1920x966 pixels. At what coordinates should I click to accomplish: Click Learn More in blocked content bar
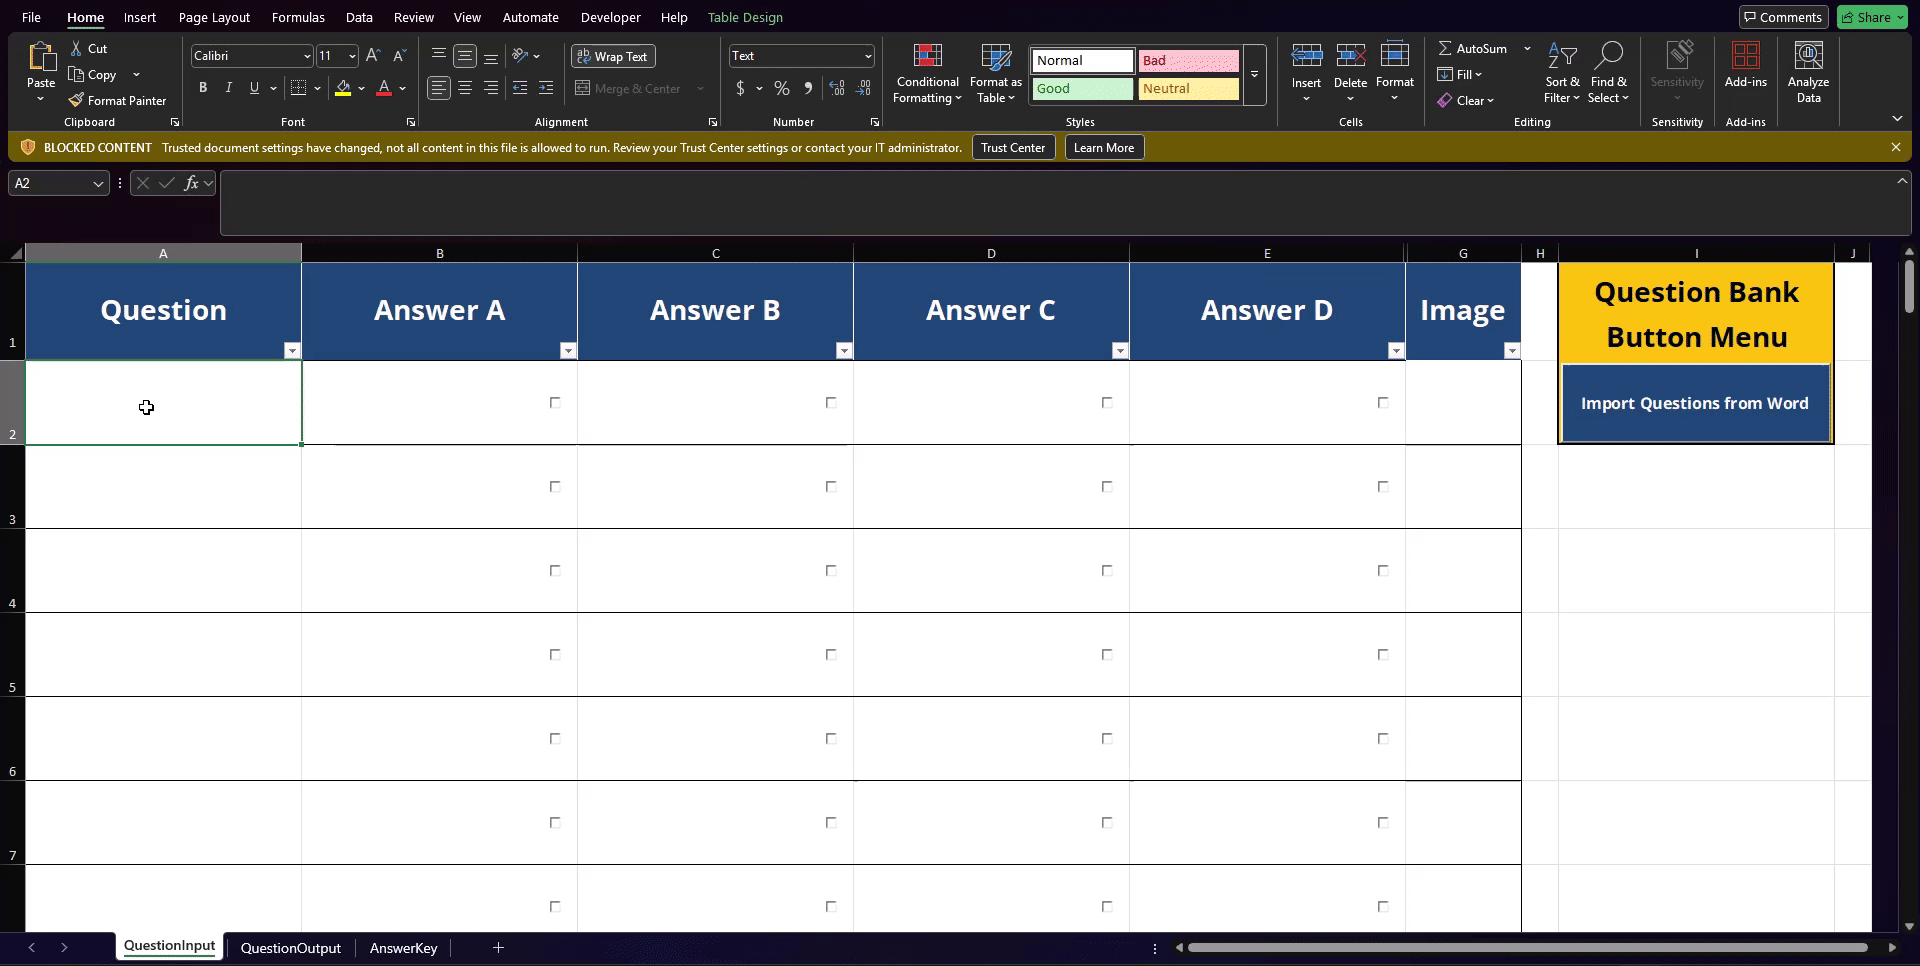click(x=1104, y=147)
